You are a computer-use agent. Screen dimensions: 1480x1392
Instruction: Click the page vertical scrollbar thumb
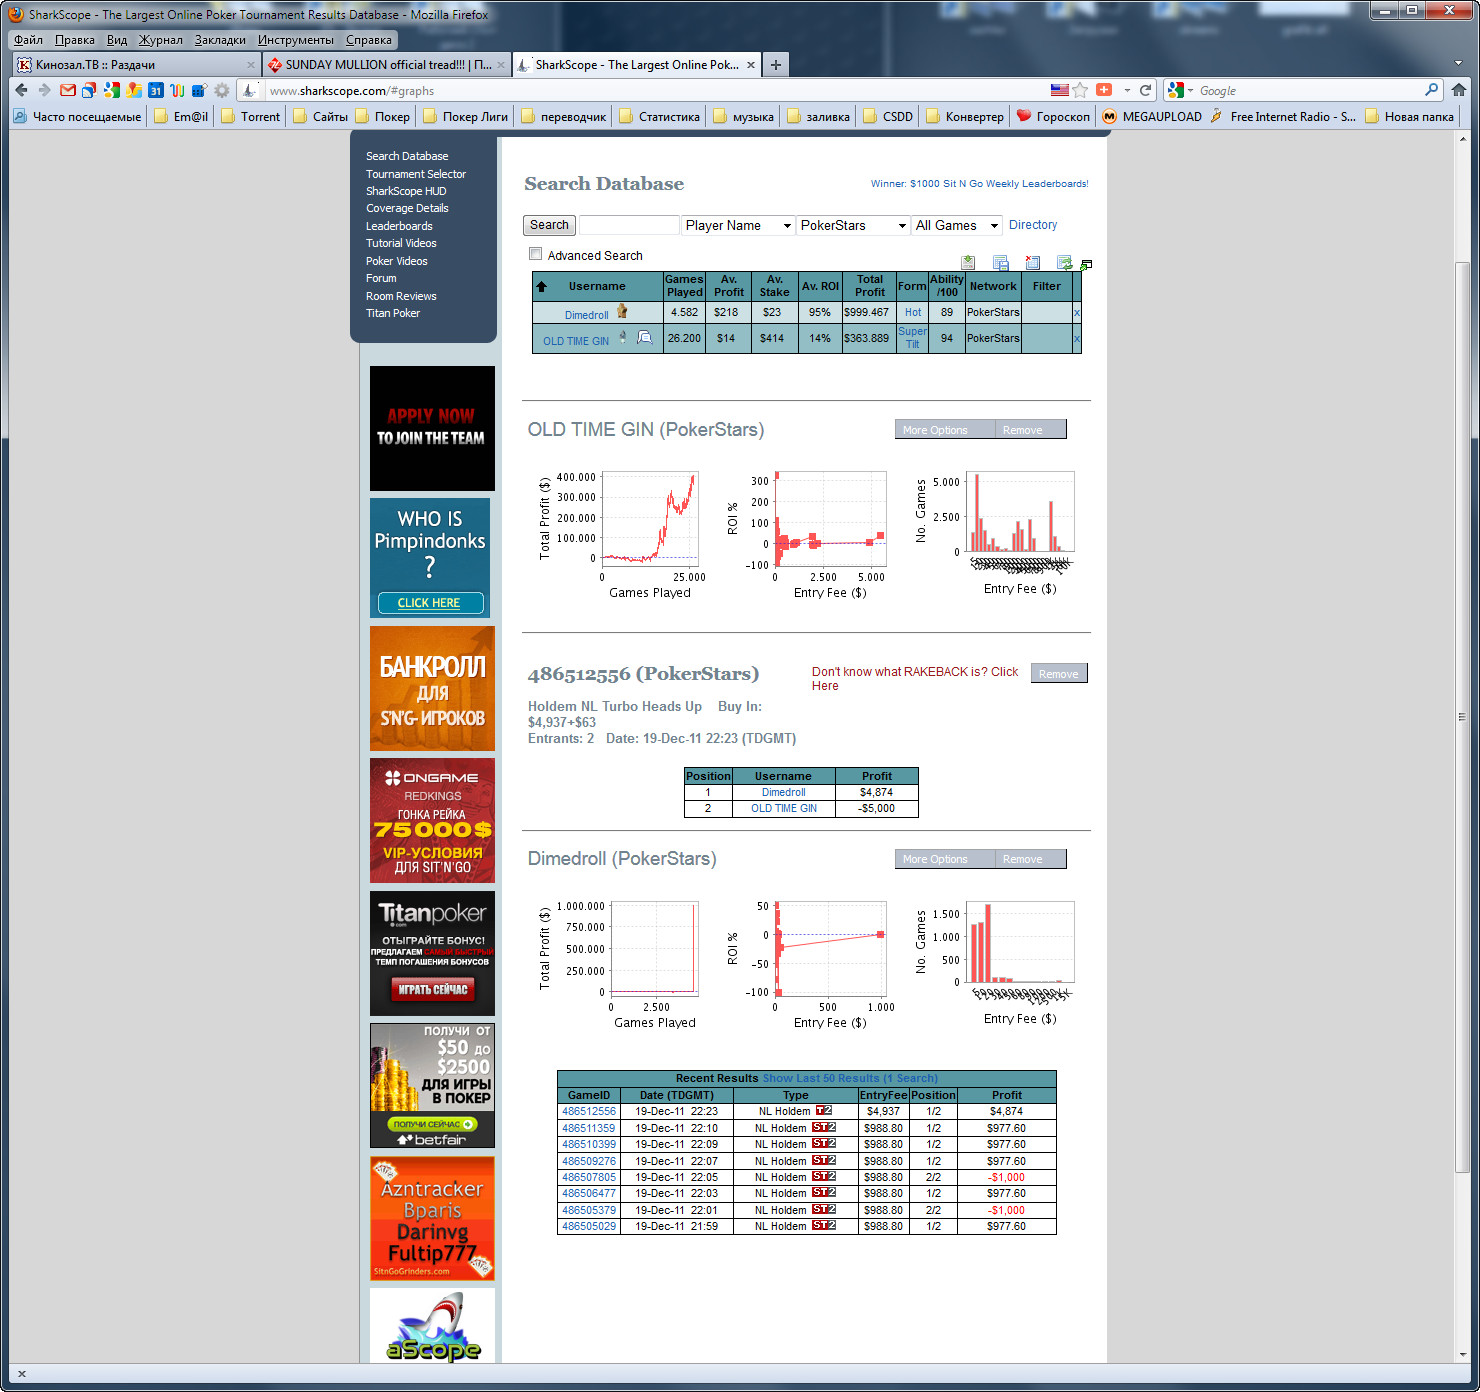[1462, 715]
